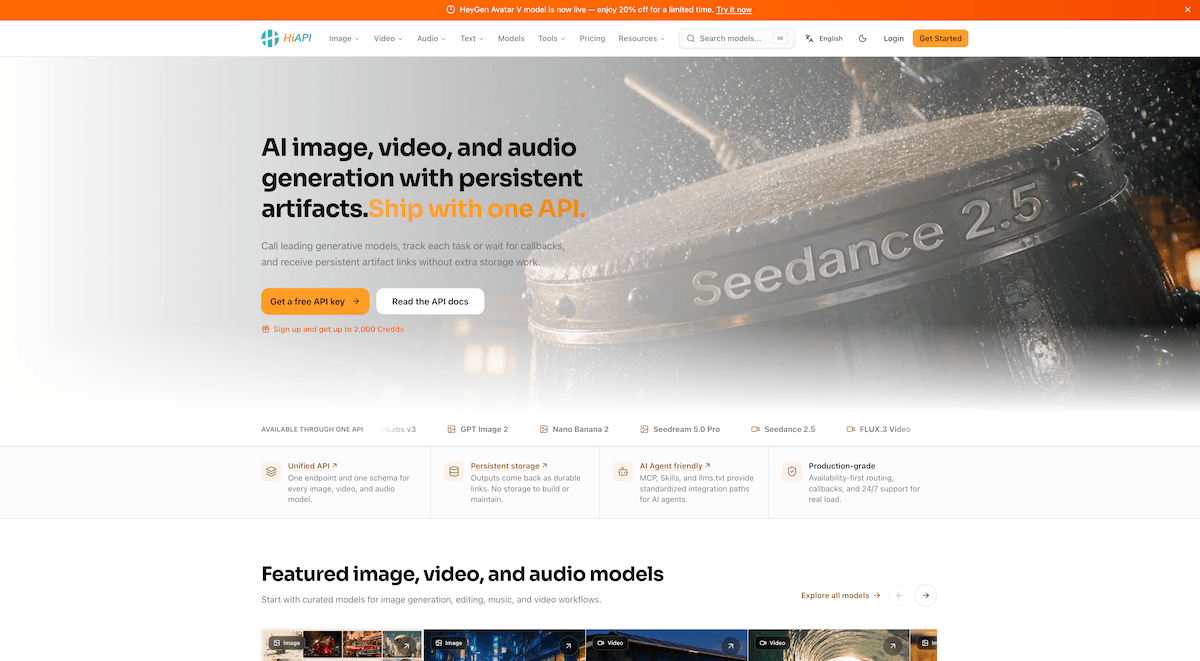This screenshot has width=1200, height=661.
Task: Click the HiAPI brand name text
Action: pyautogui.click(x=298, y=38)
